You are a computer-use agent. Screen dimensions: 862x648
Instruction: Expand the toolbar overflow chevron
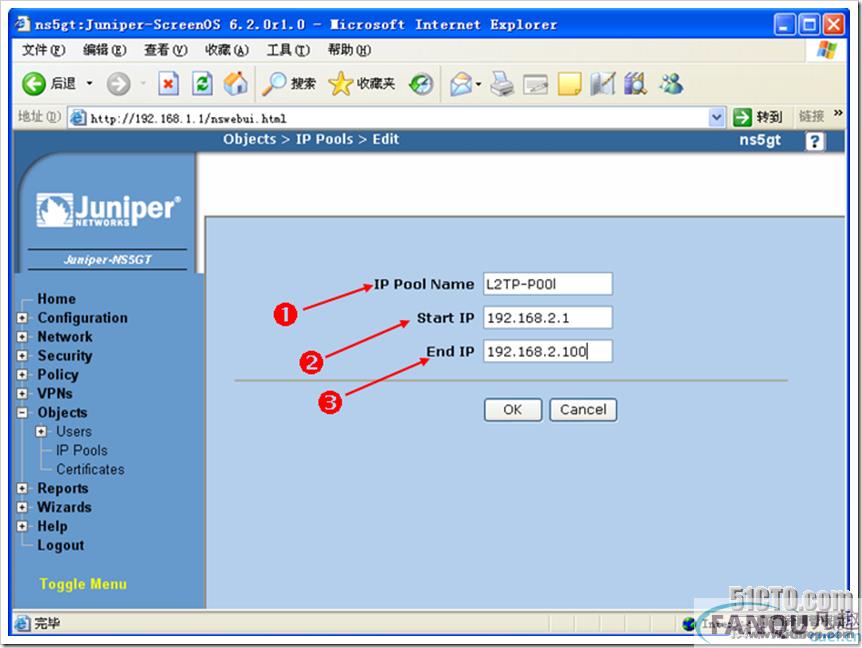pyautogui.click(x=838, y=113)
